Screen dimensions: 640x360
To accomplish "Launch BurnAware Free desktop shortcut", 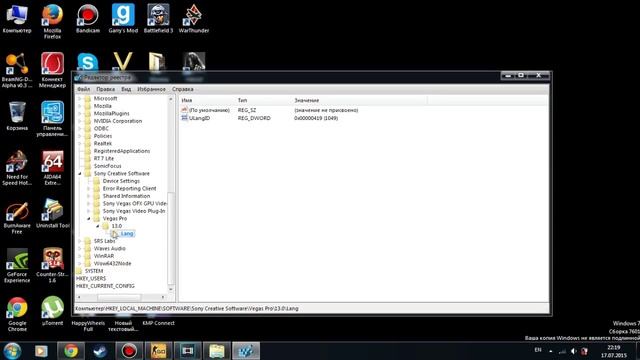I will click(17, 216).
